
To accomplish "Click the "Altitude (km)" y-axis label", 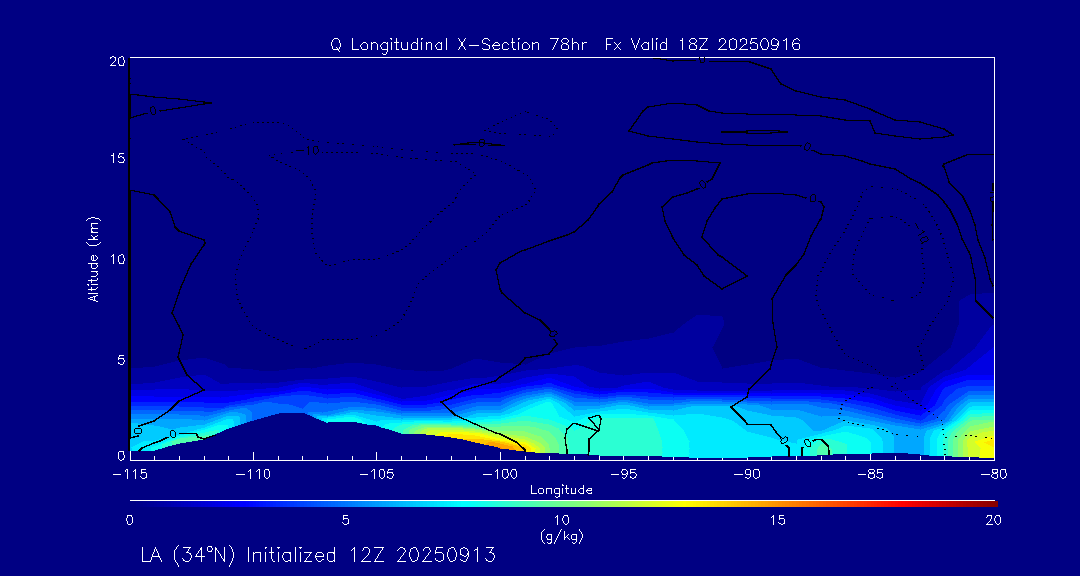I will (93, 258).
